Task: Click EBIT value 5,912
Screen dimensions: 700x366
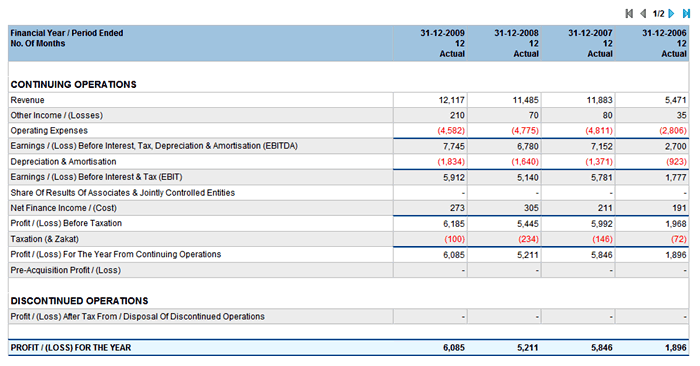Action: pyautogui.click(x=454, y=178)
